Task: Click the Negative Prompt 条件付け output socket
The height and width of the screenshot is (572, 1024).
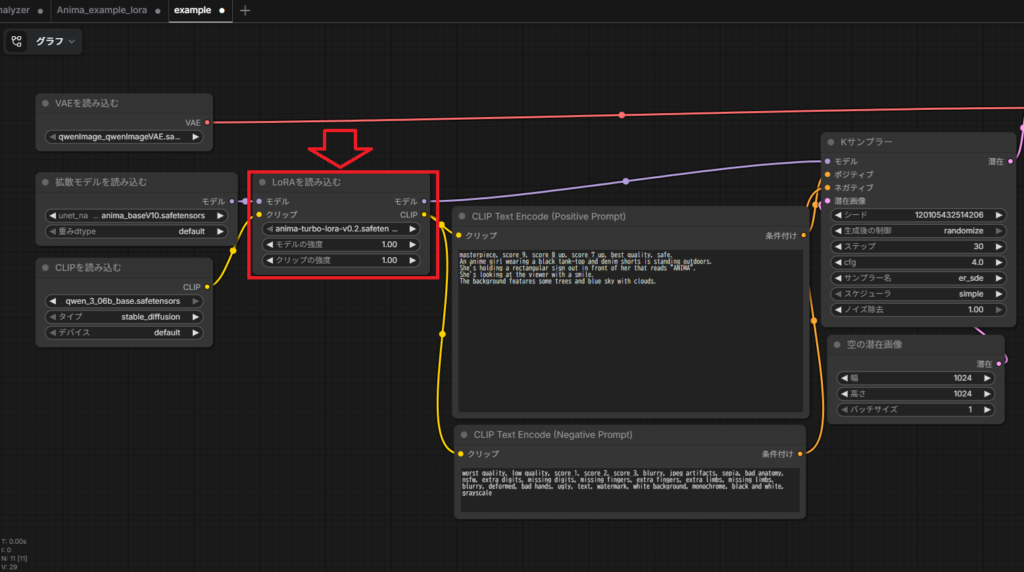Action: point(800,453)
